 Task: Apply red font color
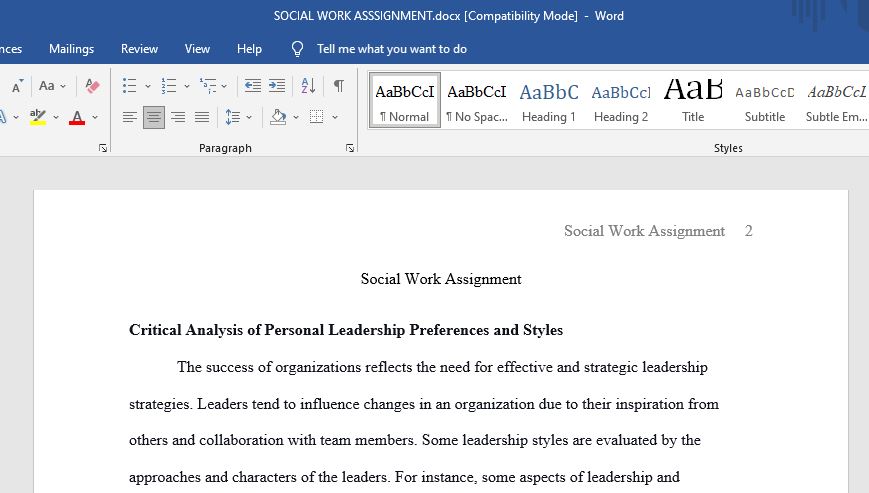[77, 117]
